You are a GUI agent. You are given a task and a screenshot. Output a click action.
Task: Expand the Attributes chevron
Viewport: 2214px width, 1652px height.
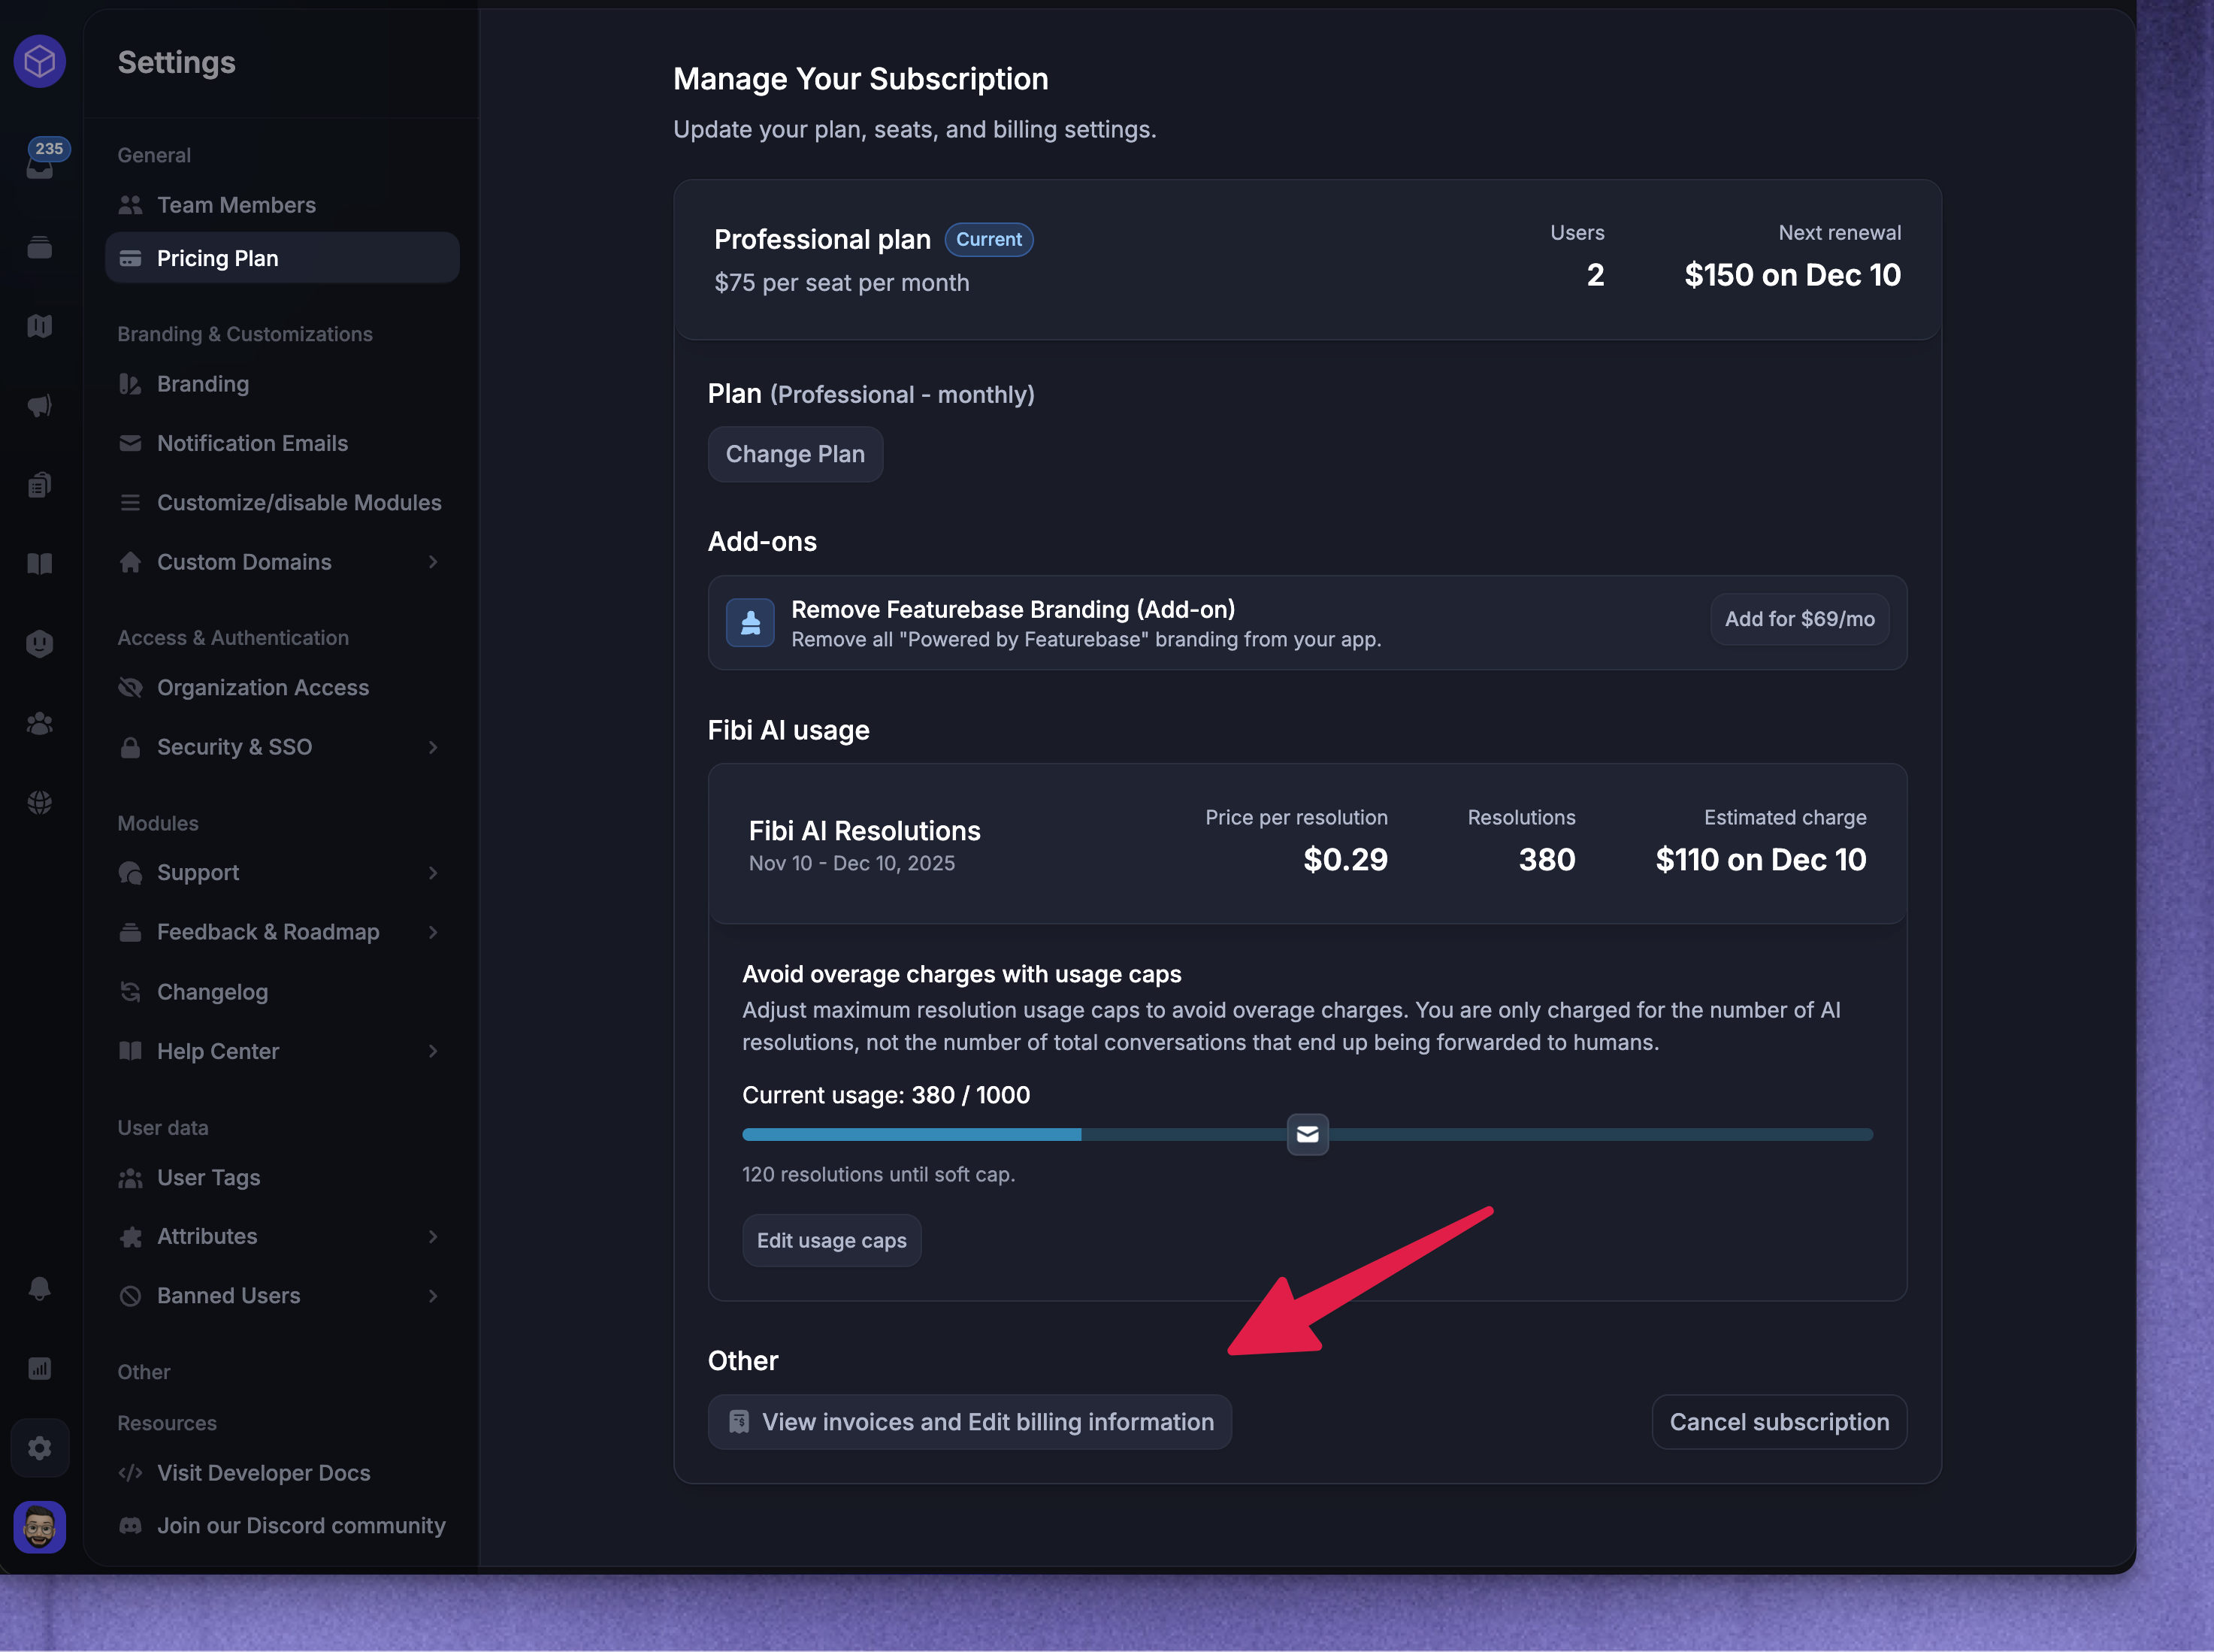click(433, 1237)
